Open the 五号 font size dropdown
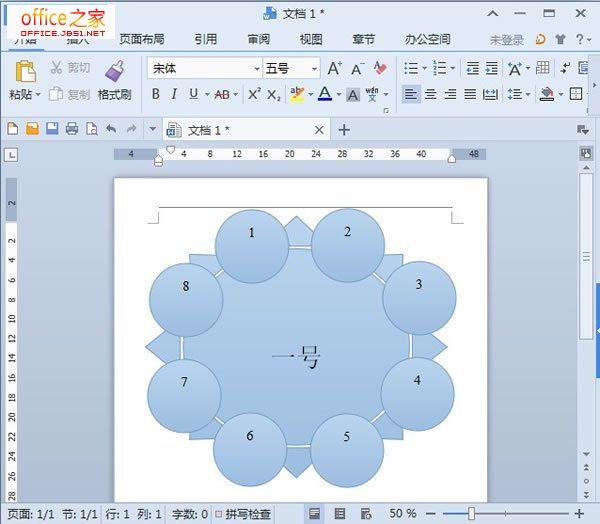 point(314,69)
